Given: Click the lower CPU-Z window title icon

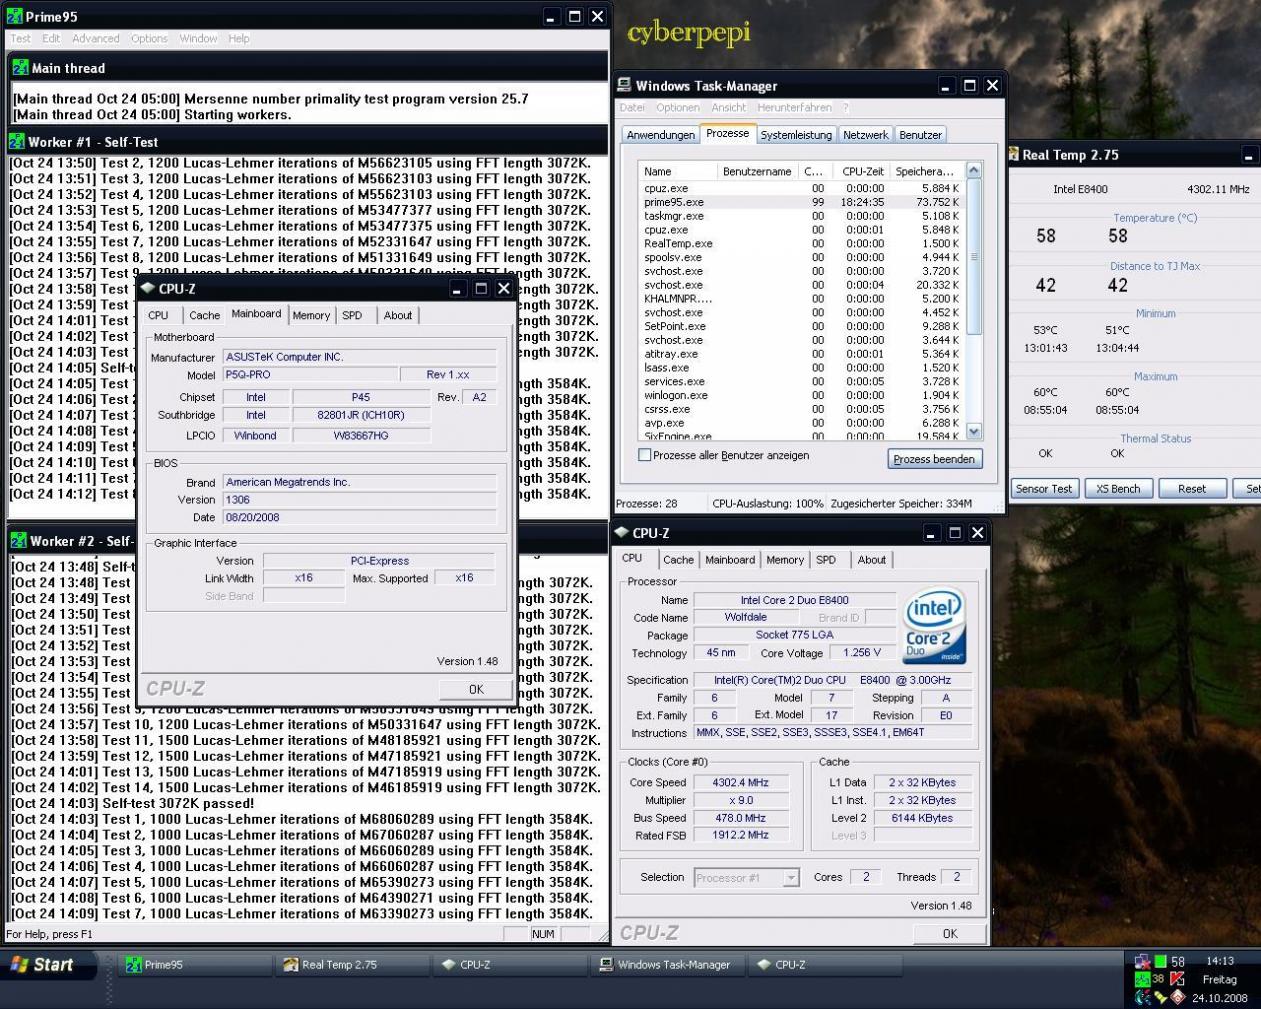Looking at the screenshot, I should pyautogui.click(x=621, y=533).
